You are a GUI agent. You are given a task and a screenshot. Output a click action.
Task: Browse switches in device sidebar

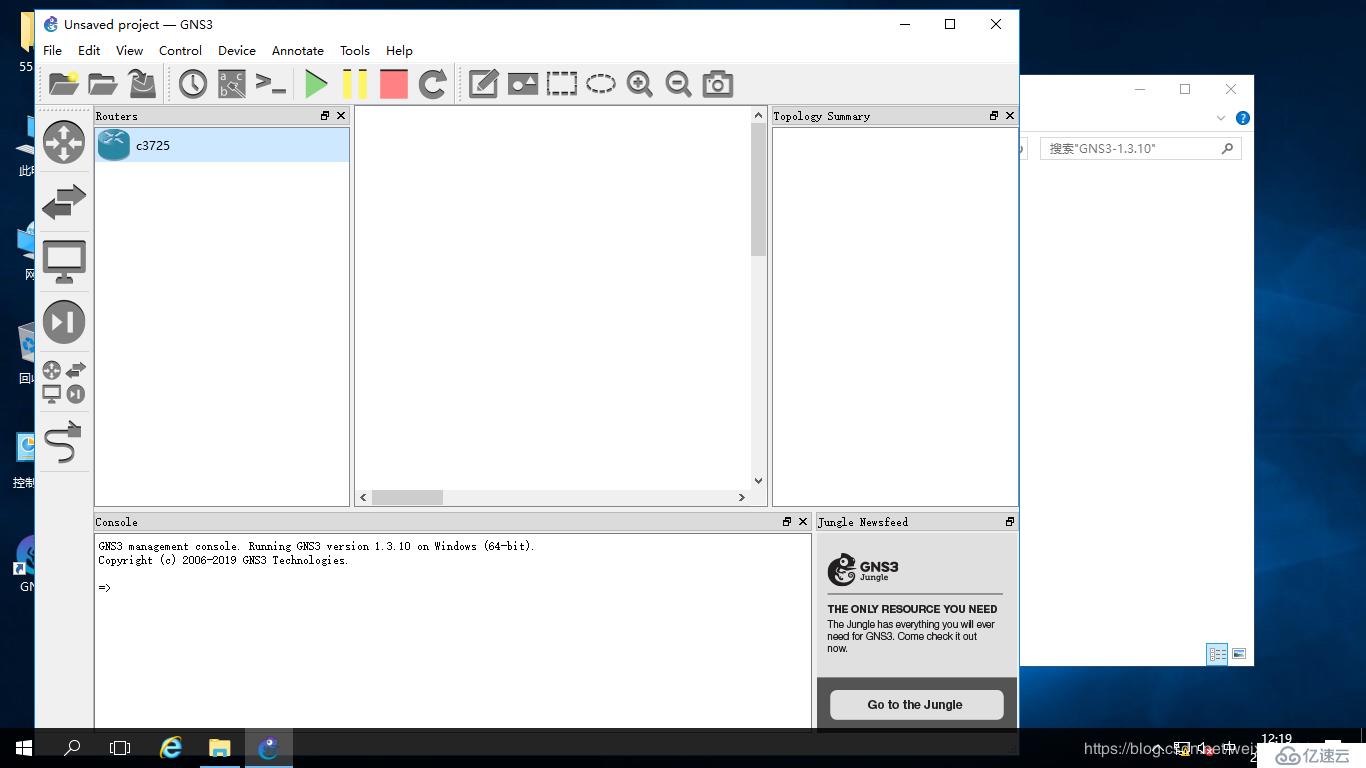click(x=64, y=202)
